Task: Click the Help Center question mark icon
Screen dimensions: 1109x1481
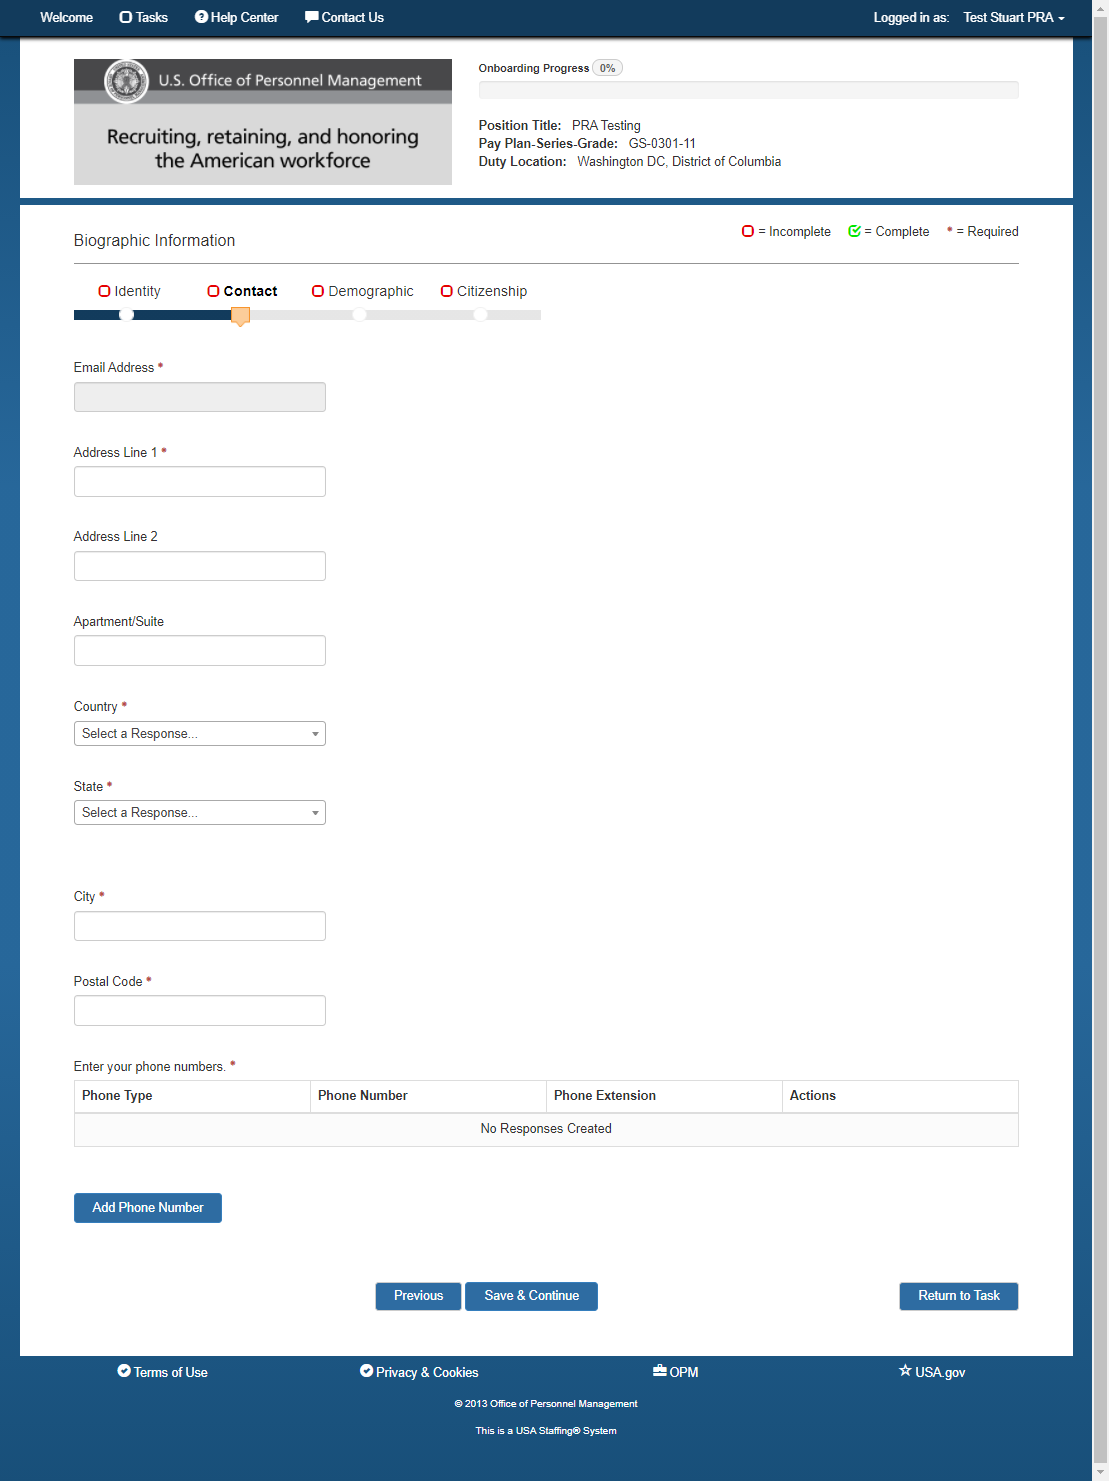Action: [201, 17]
